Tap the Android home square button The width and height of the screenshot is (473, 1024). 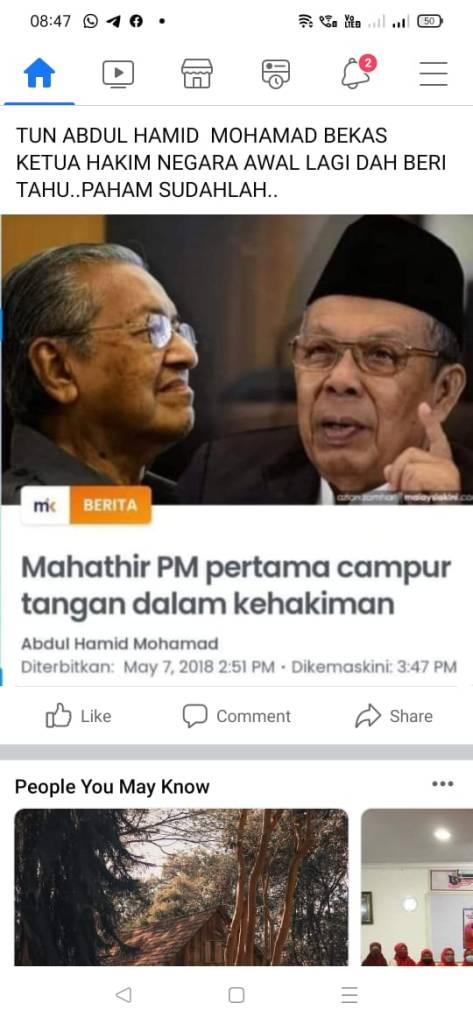[236, 995]
